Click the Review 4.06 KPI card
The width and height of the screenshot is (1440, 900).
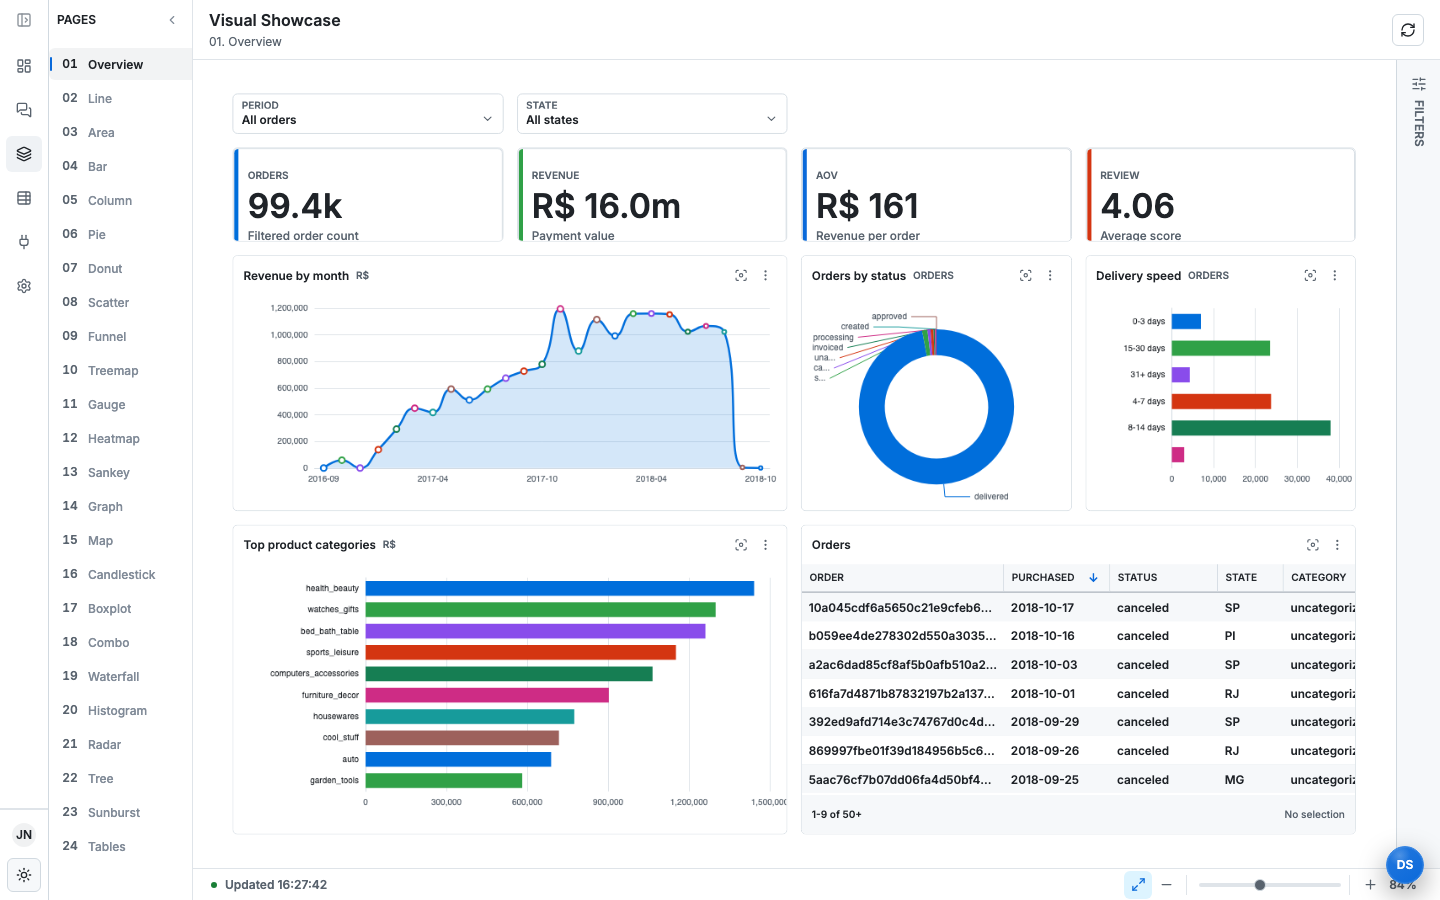point(1221,195)
